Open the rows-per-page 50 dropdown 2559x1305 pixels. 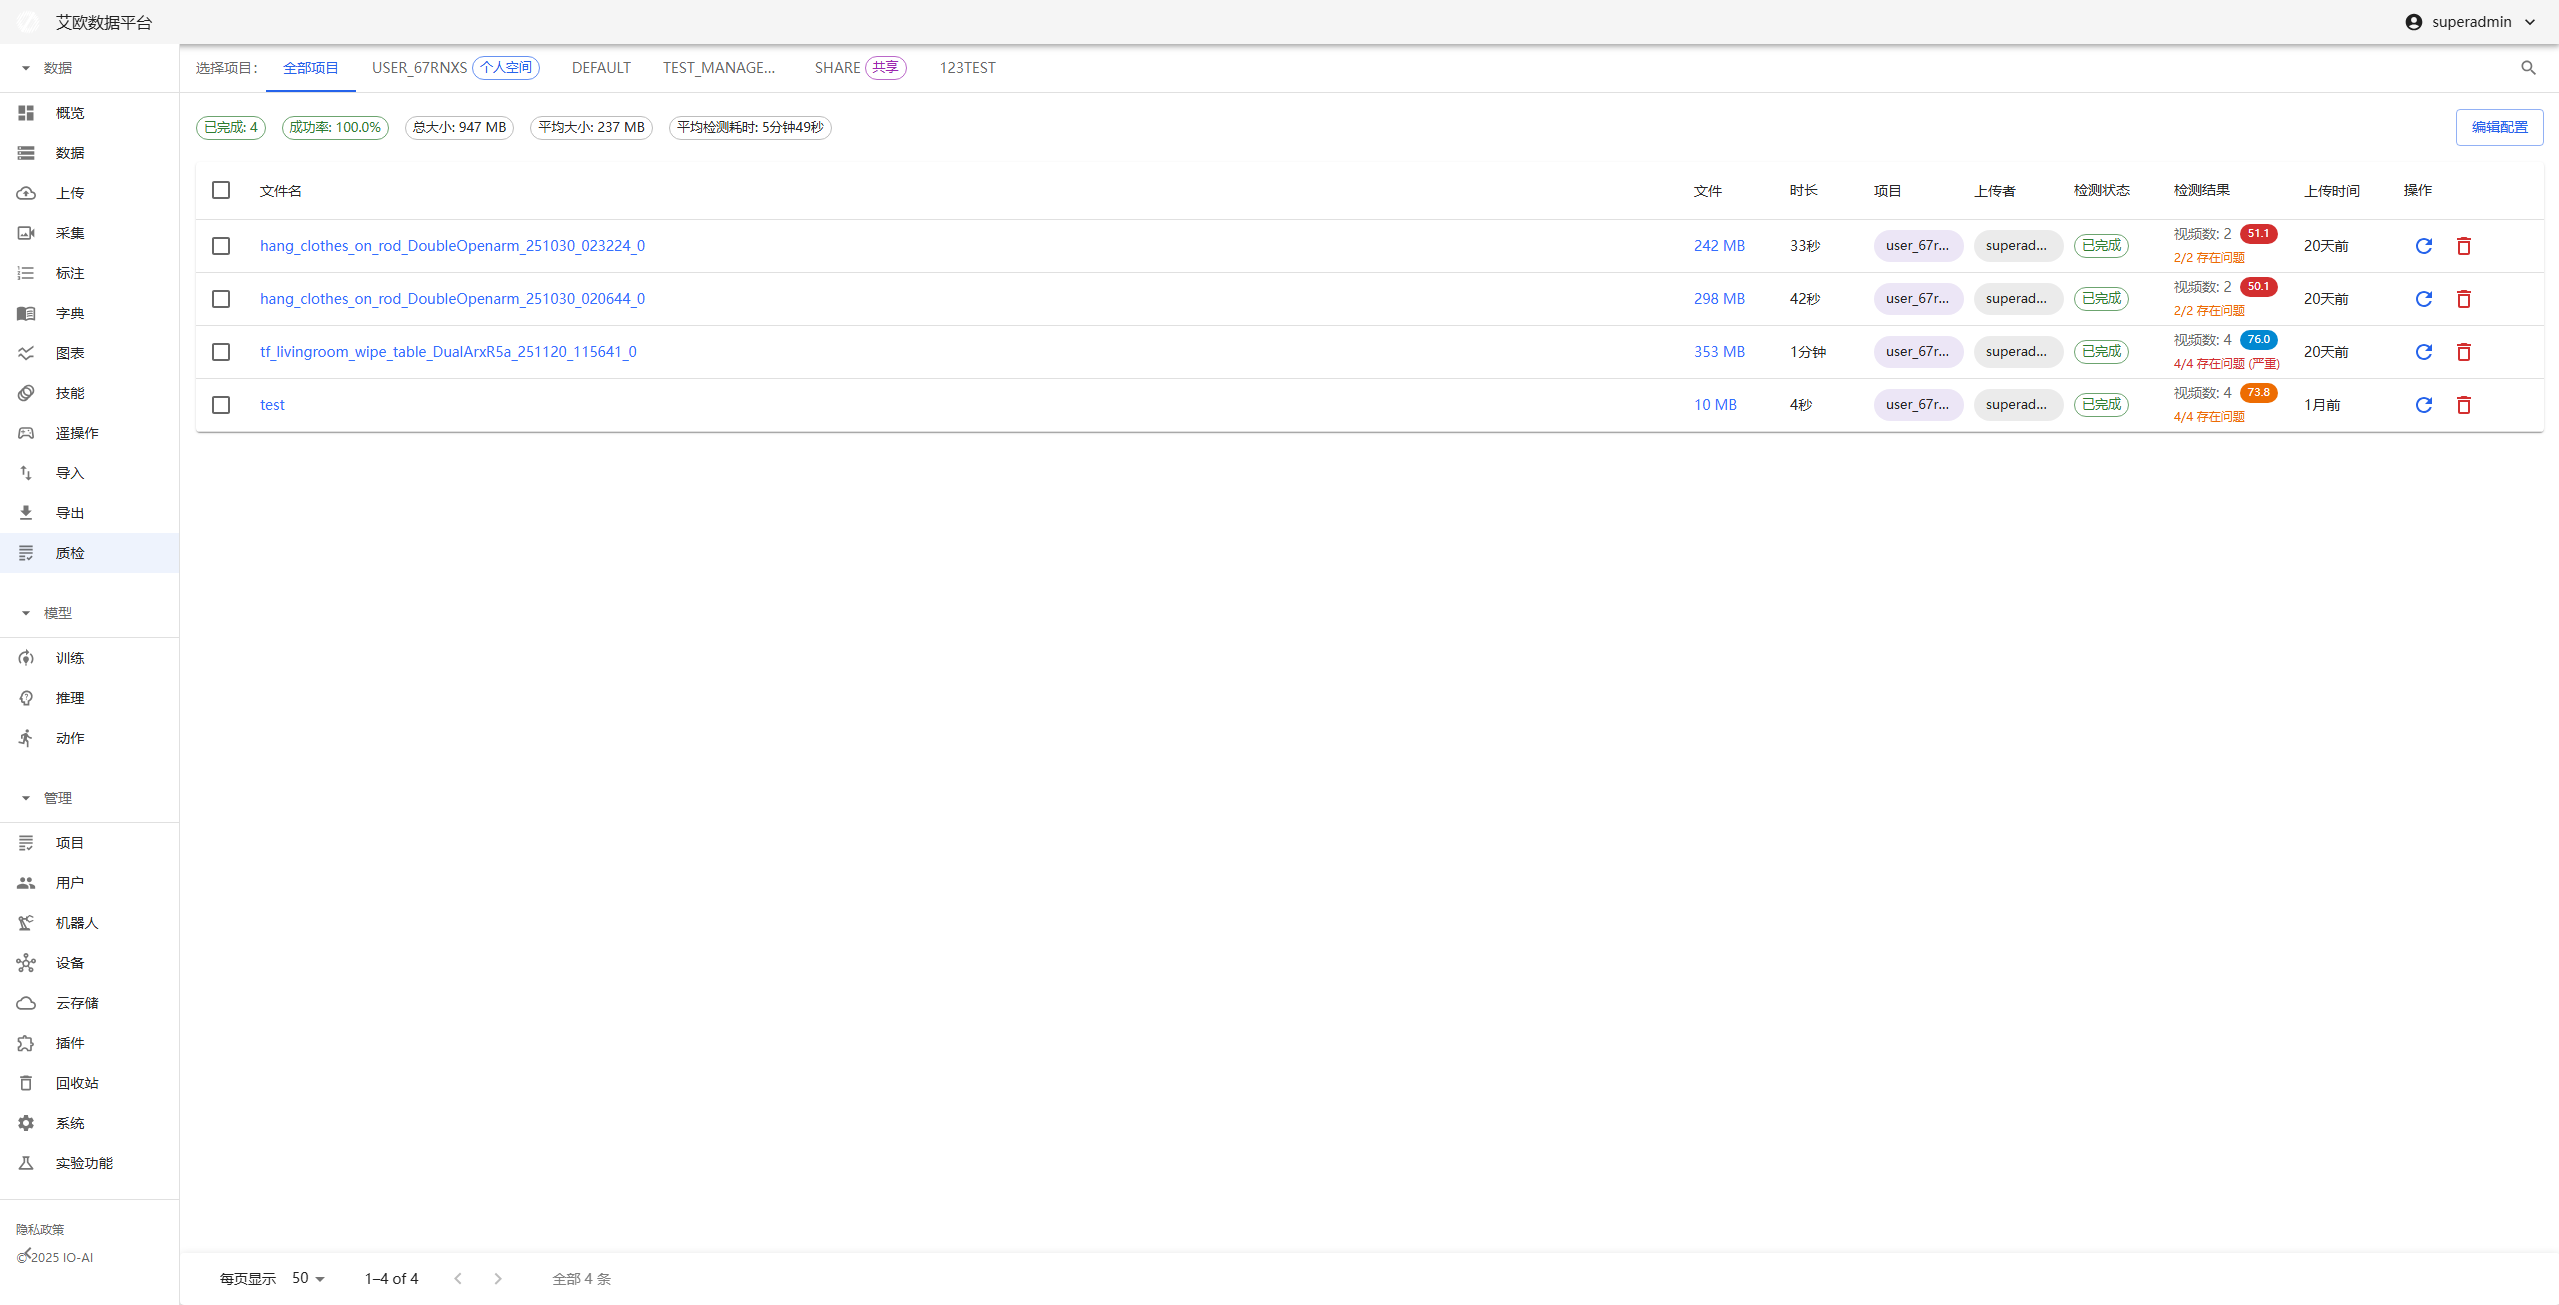[308, 1278]
